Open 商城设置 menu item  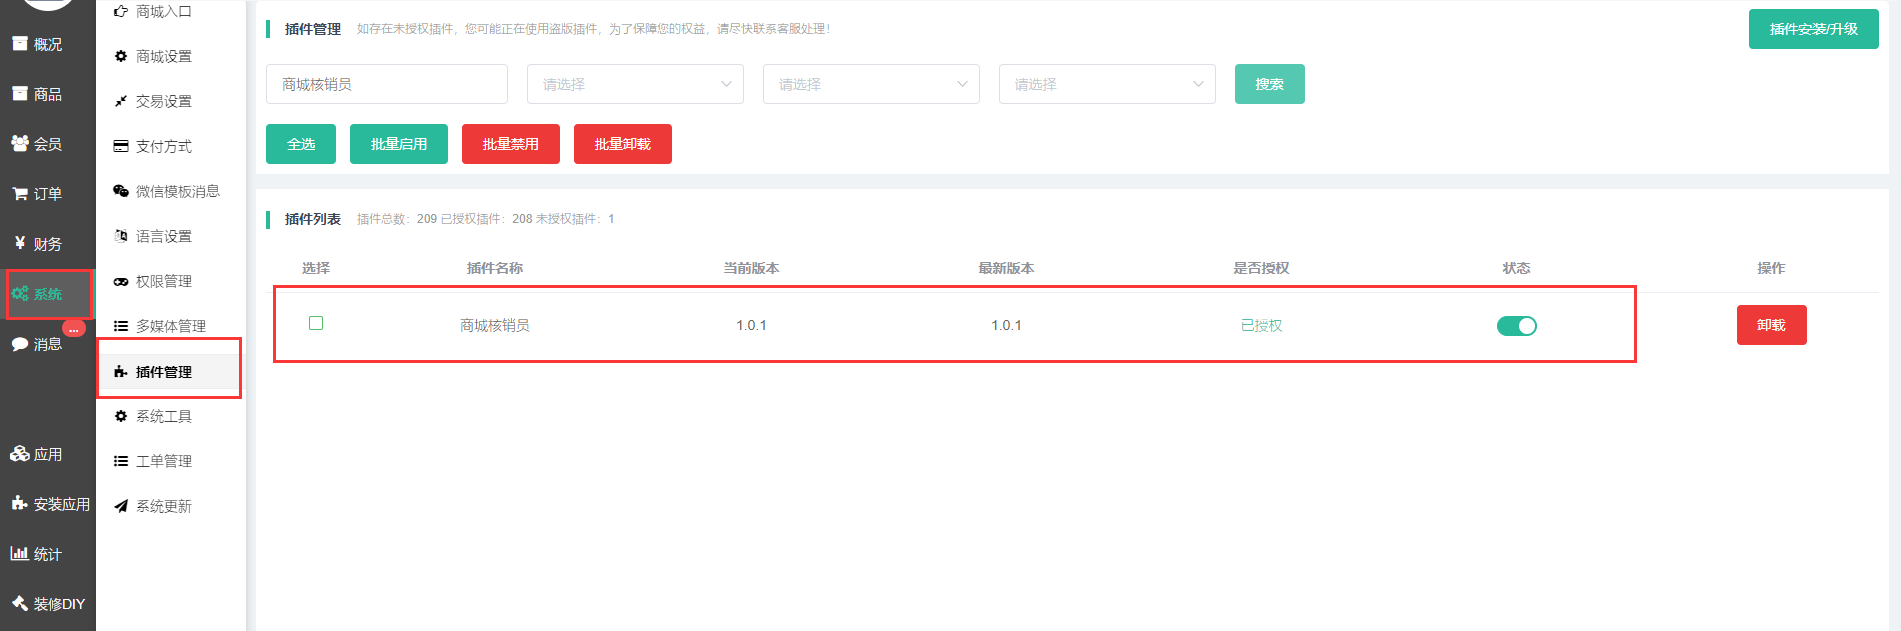click(x=163, y=56)
